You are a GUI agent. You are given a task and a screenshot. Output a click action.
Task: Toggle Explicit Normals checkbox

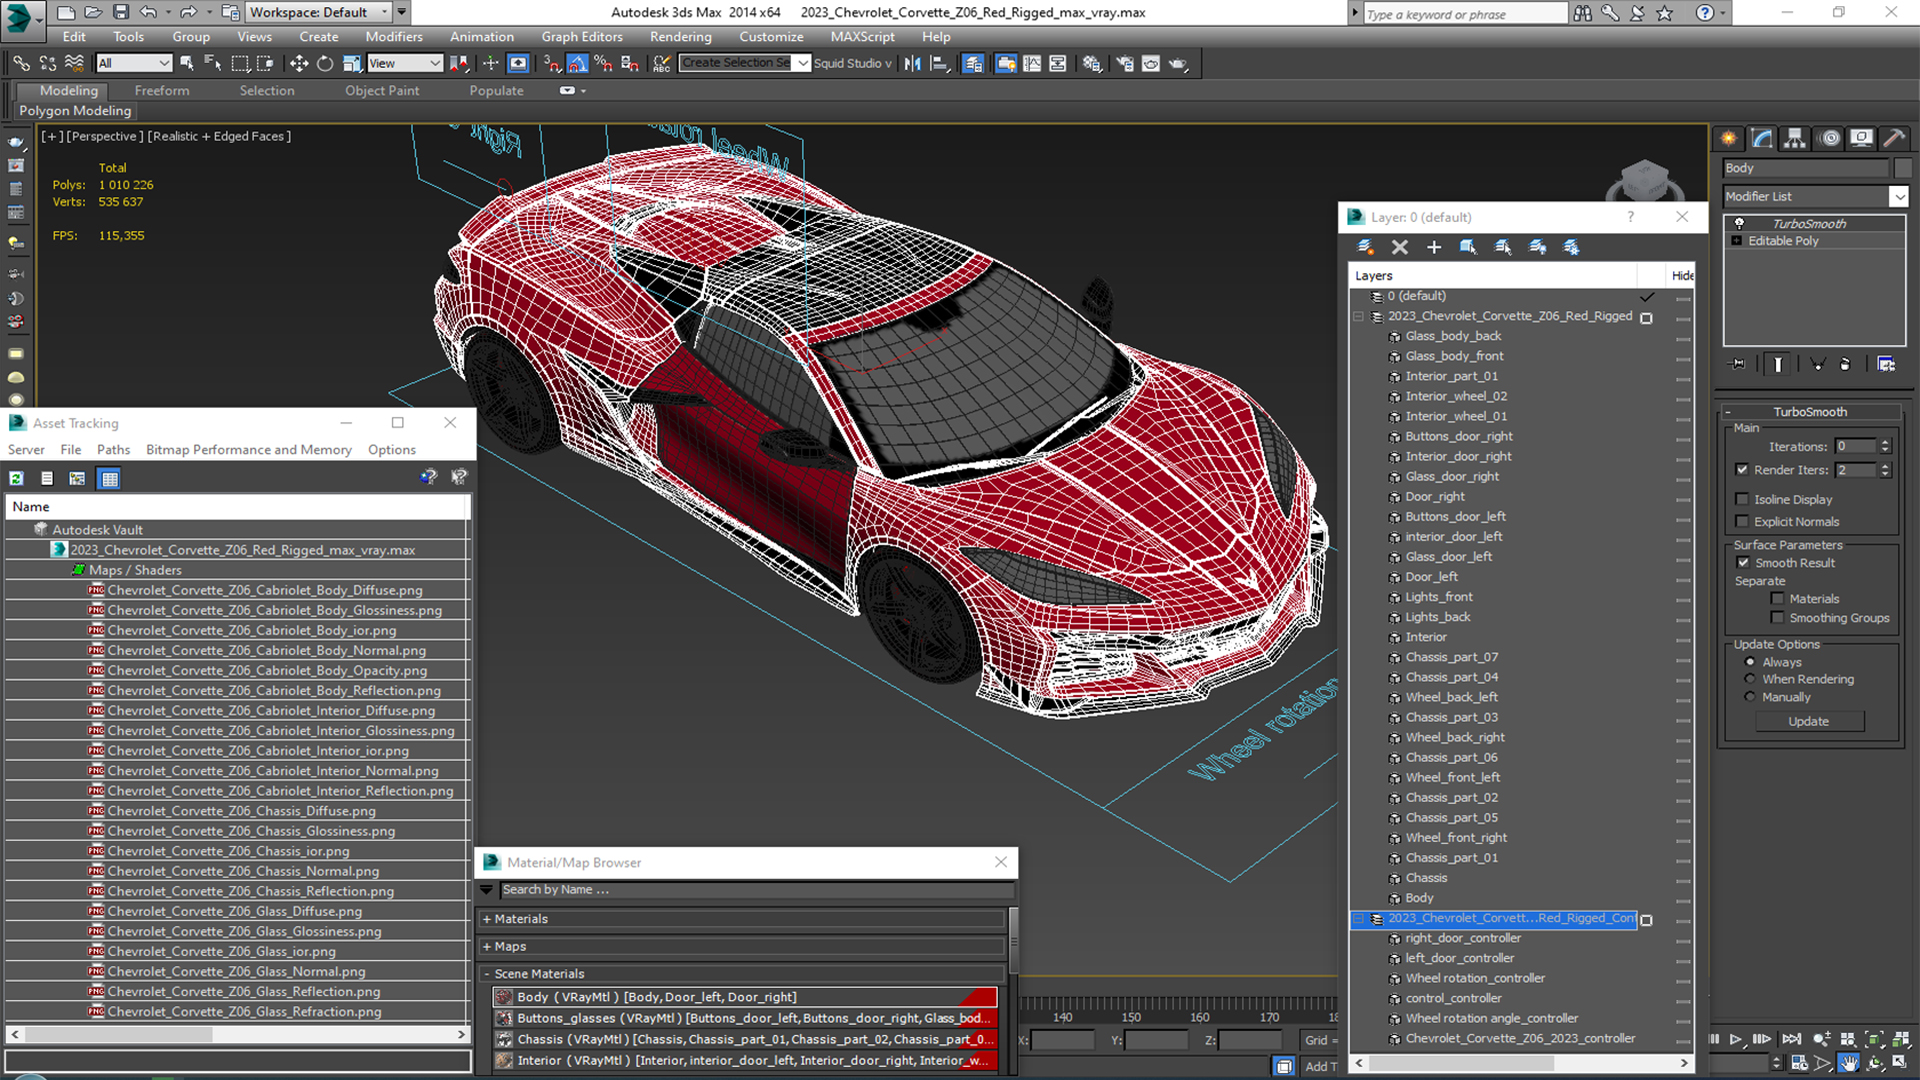(x=1742, y=521)
